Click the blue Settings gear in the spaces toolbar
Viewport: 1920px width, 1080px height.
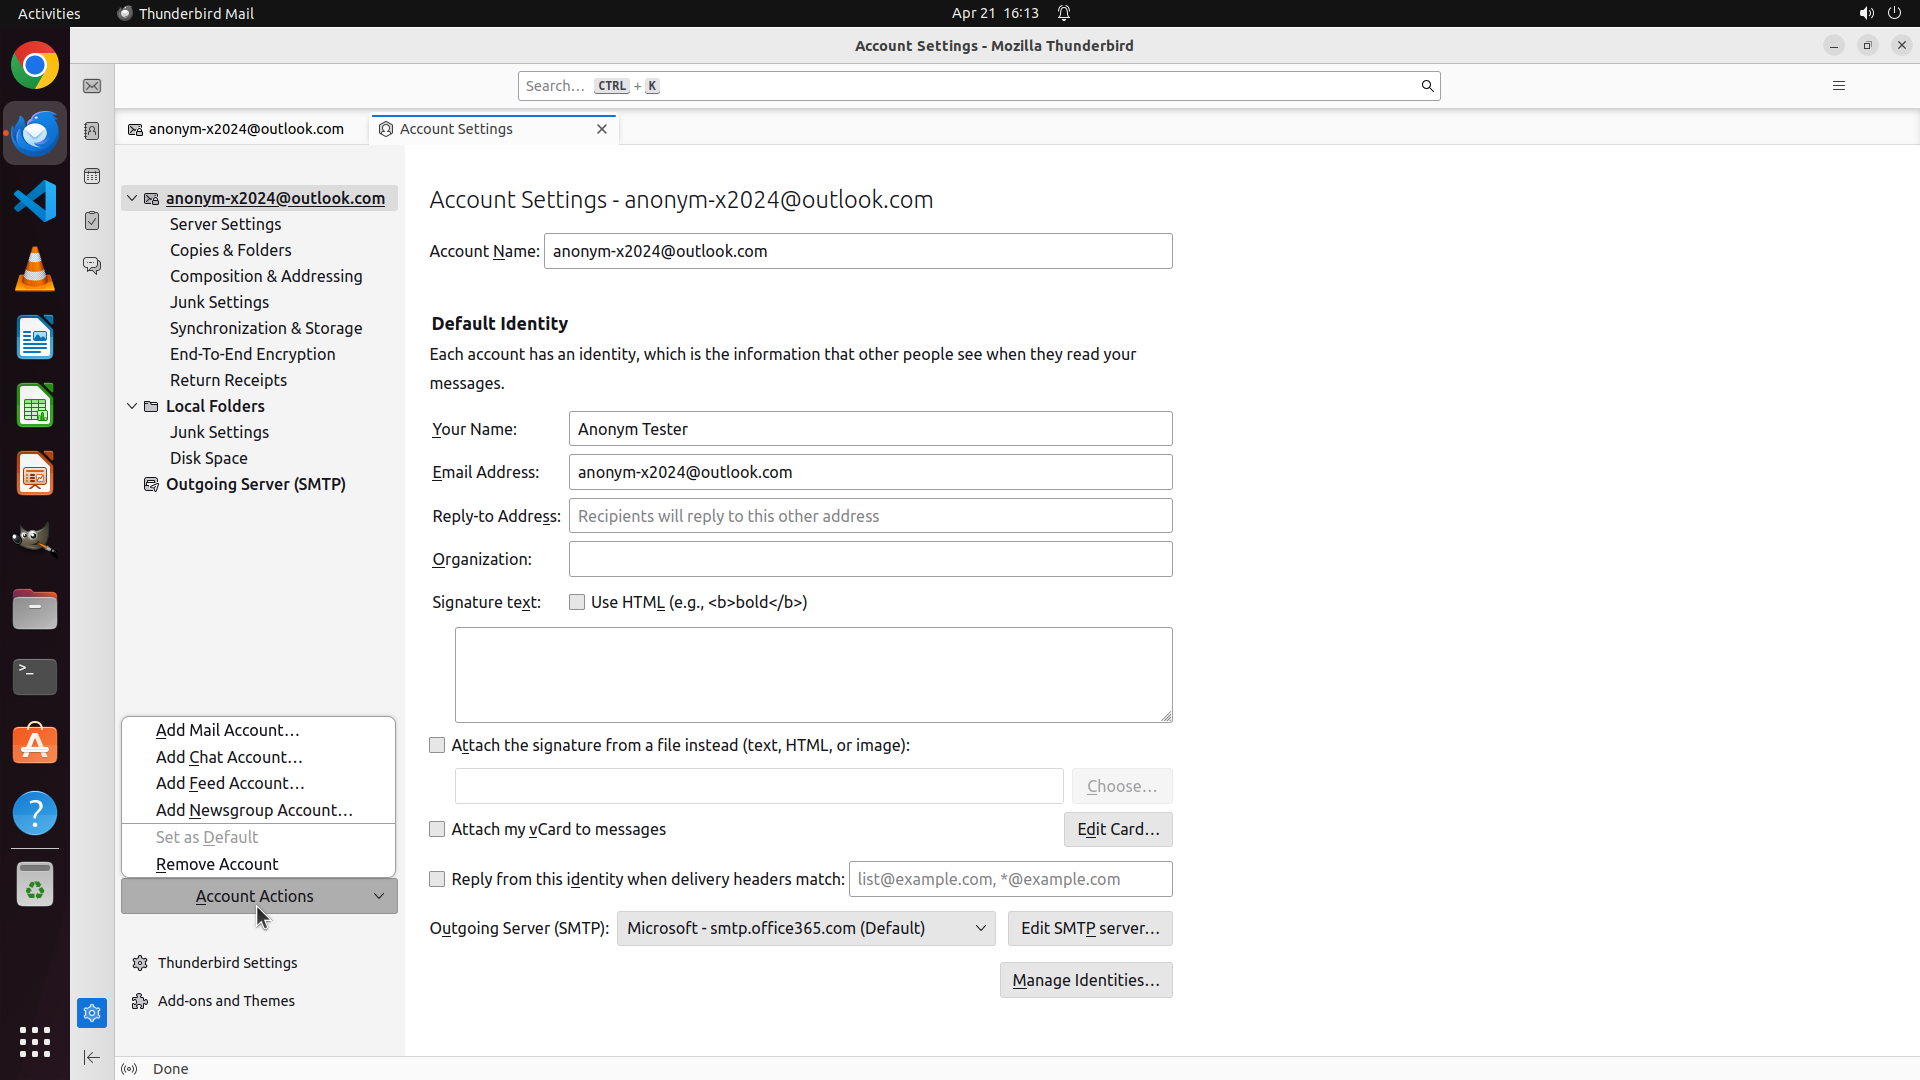point(92,1013)
